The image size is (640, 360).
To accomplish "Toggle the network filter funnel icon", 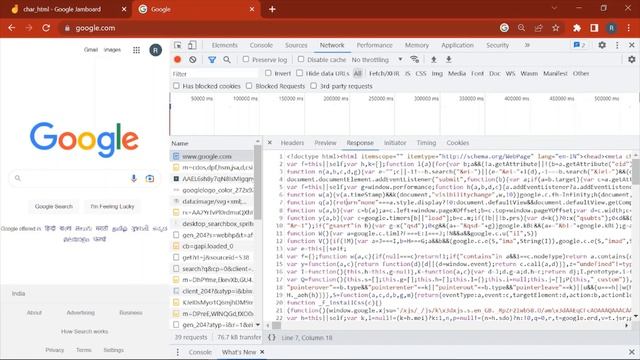I will click(212, 60).
